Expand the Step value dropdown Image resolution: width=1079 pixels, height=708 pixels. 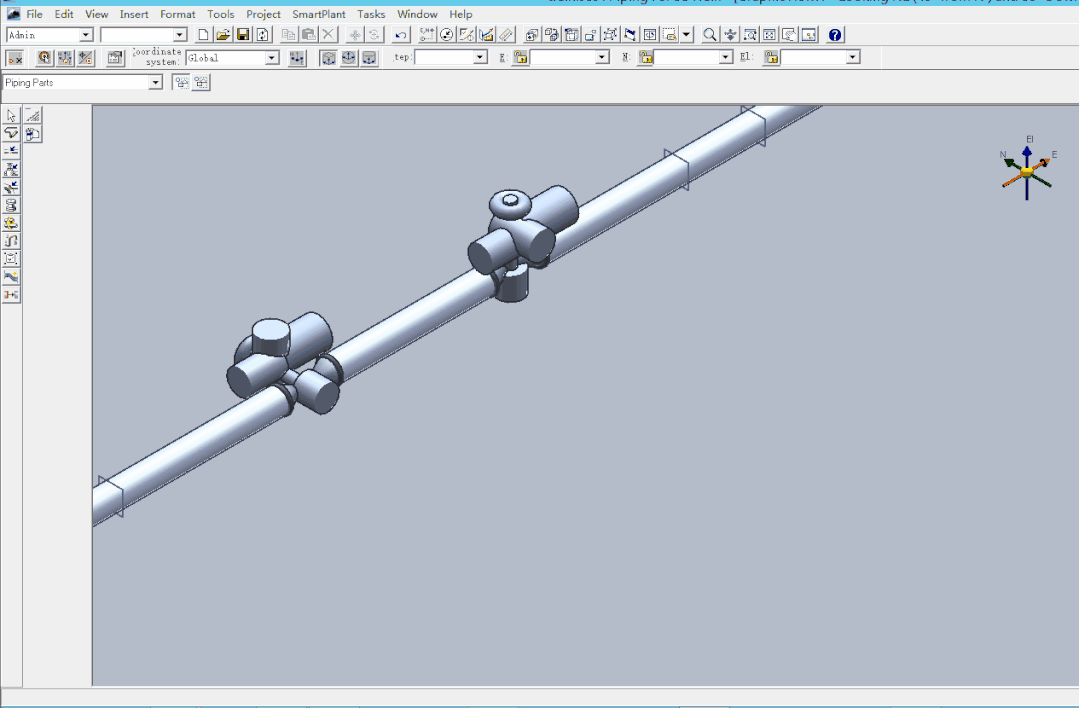(480, 58)
